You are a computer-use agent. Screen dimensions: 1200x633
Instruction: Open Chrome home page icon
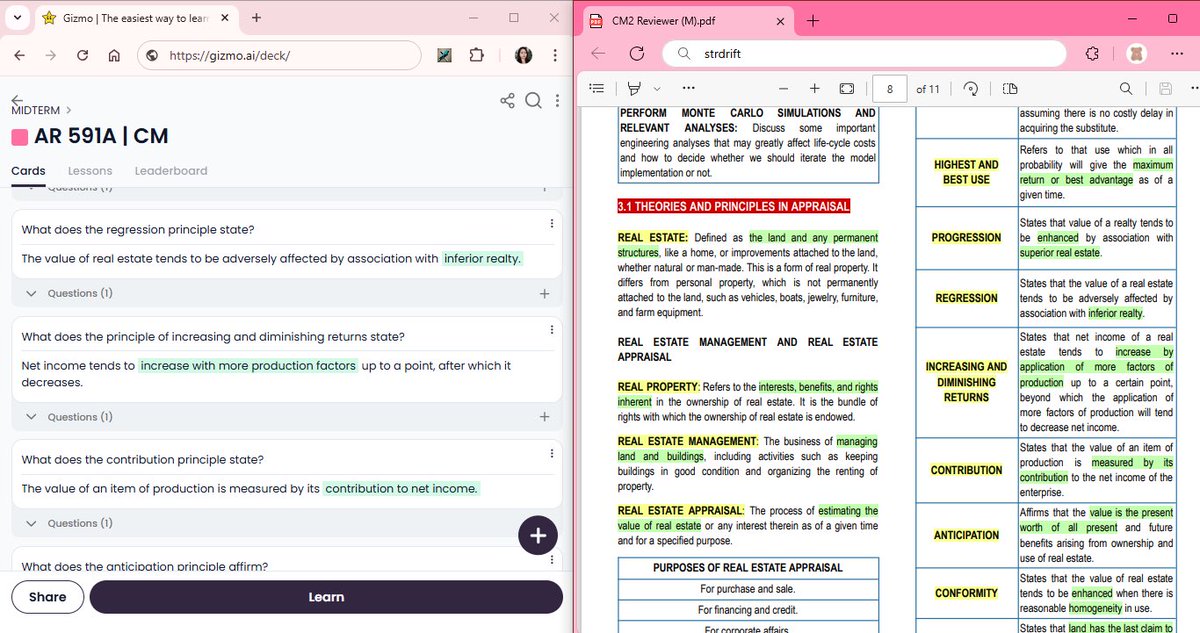tap(113, 55)
